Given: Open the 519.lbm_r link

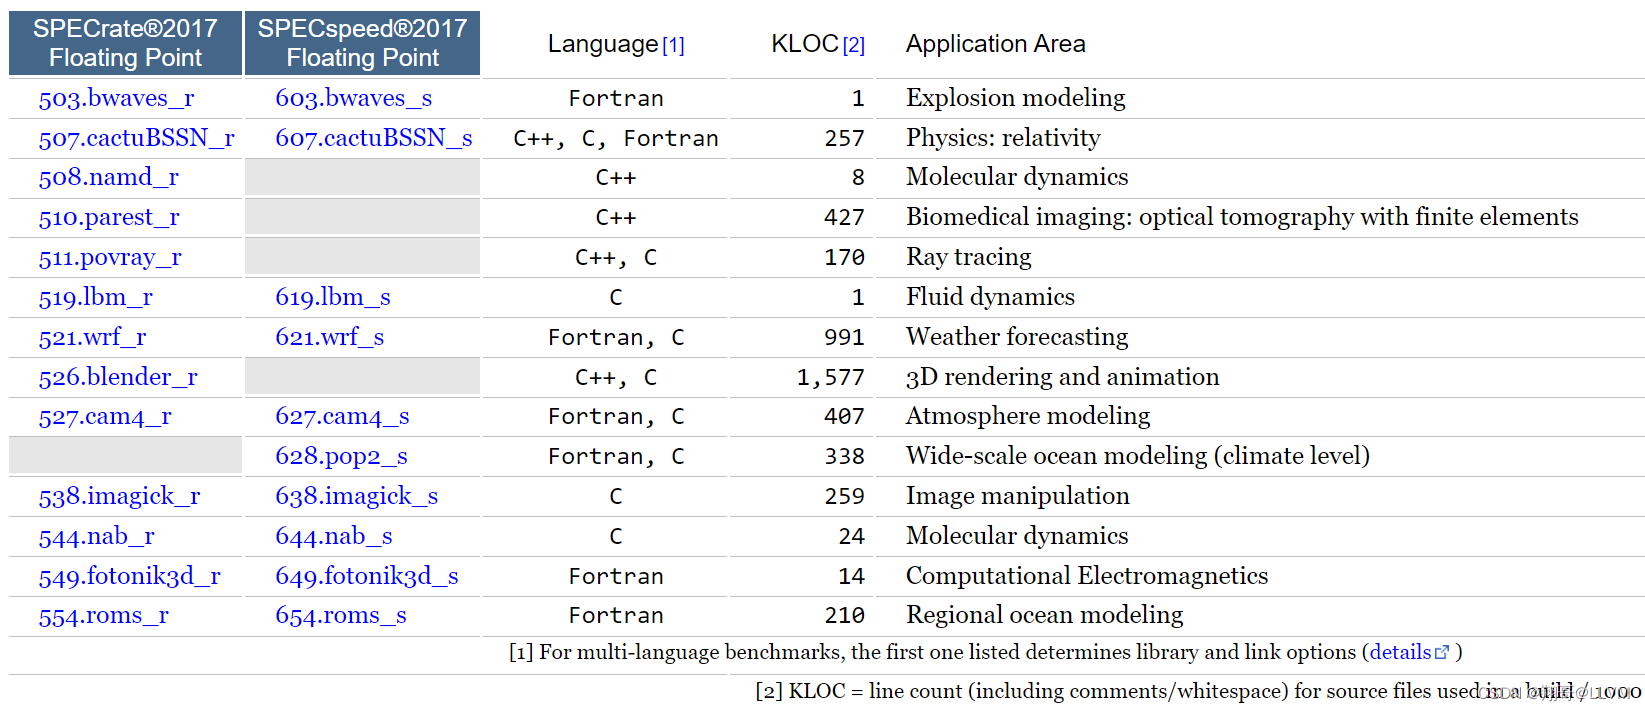Looking at the screenshot, I should pos(95,297).
